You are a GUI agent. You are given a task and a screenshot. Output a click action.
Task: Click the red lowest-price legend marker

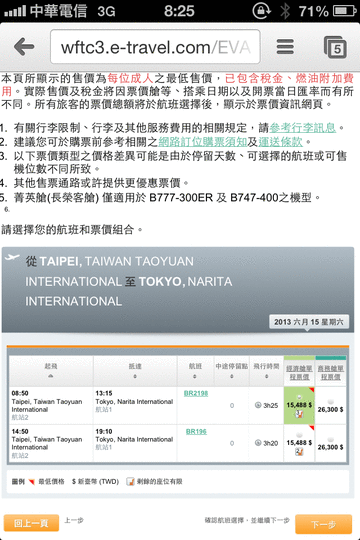point(31,482)
